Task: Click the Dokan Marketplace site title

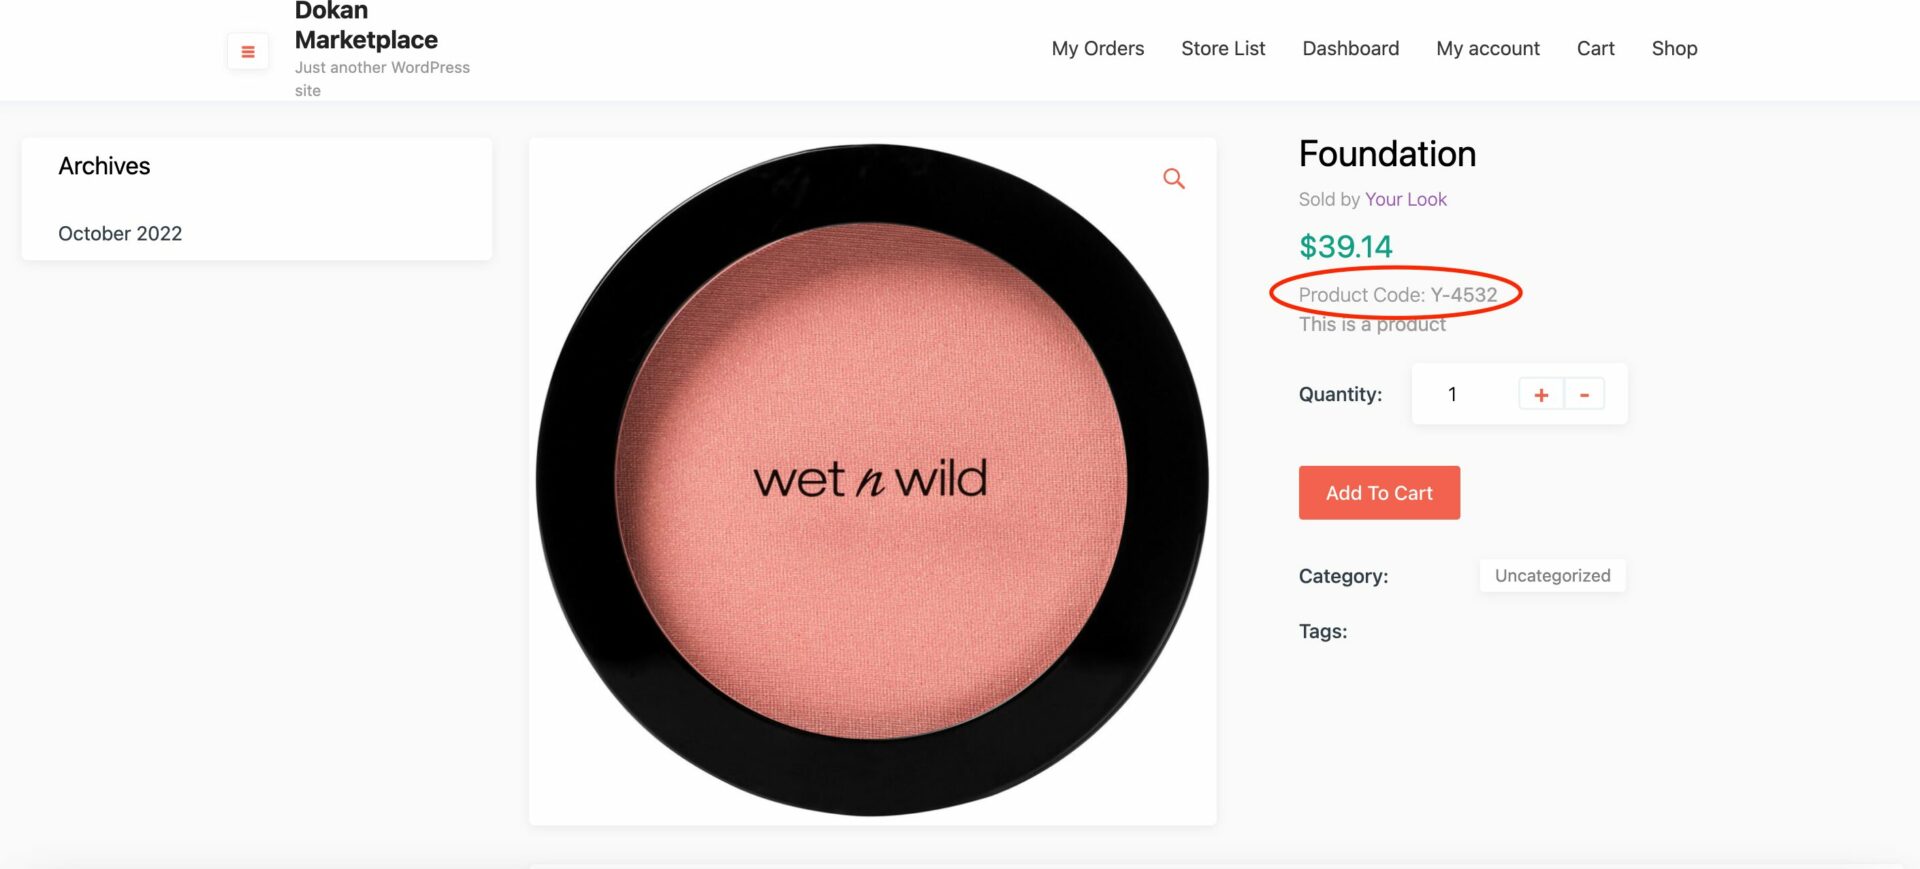Action: [x=365, y=25]
